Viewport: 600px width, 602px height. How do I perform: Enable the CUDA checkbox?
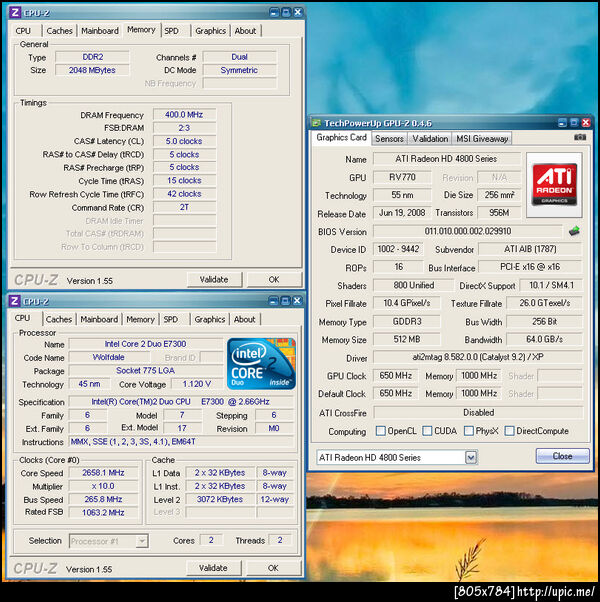(427, 431)
